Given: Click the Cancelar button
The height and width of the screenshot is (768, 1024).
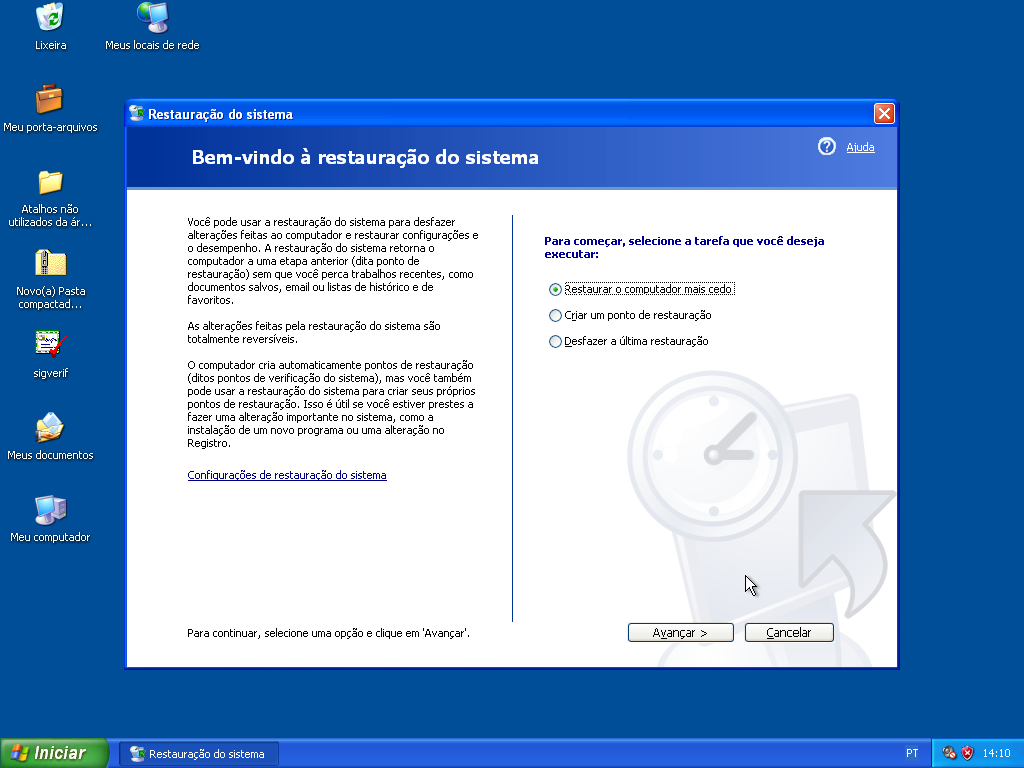Looking at the screenshot, I should coord(789,632).
